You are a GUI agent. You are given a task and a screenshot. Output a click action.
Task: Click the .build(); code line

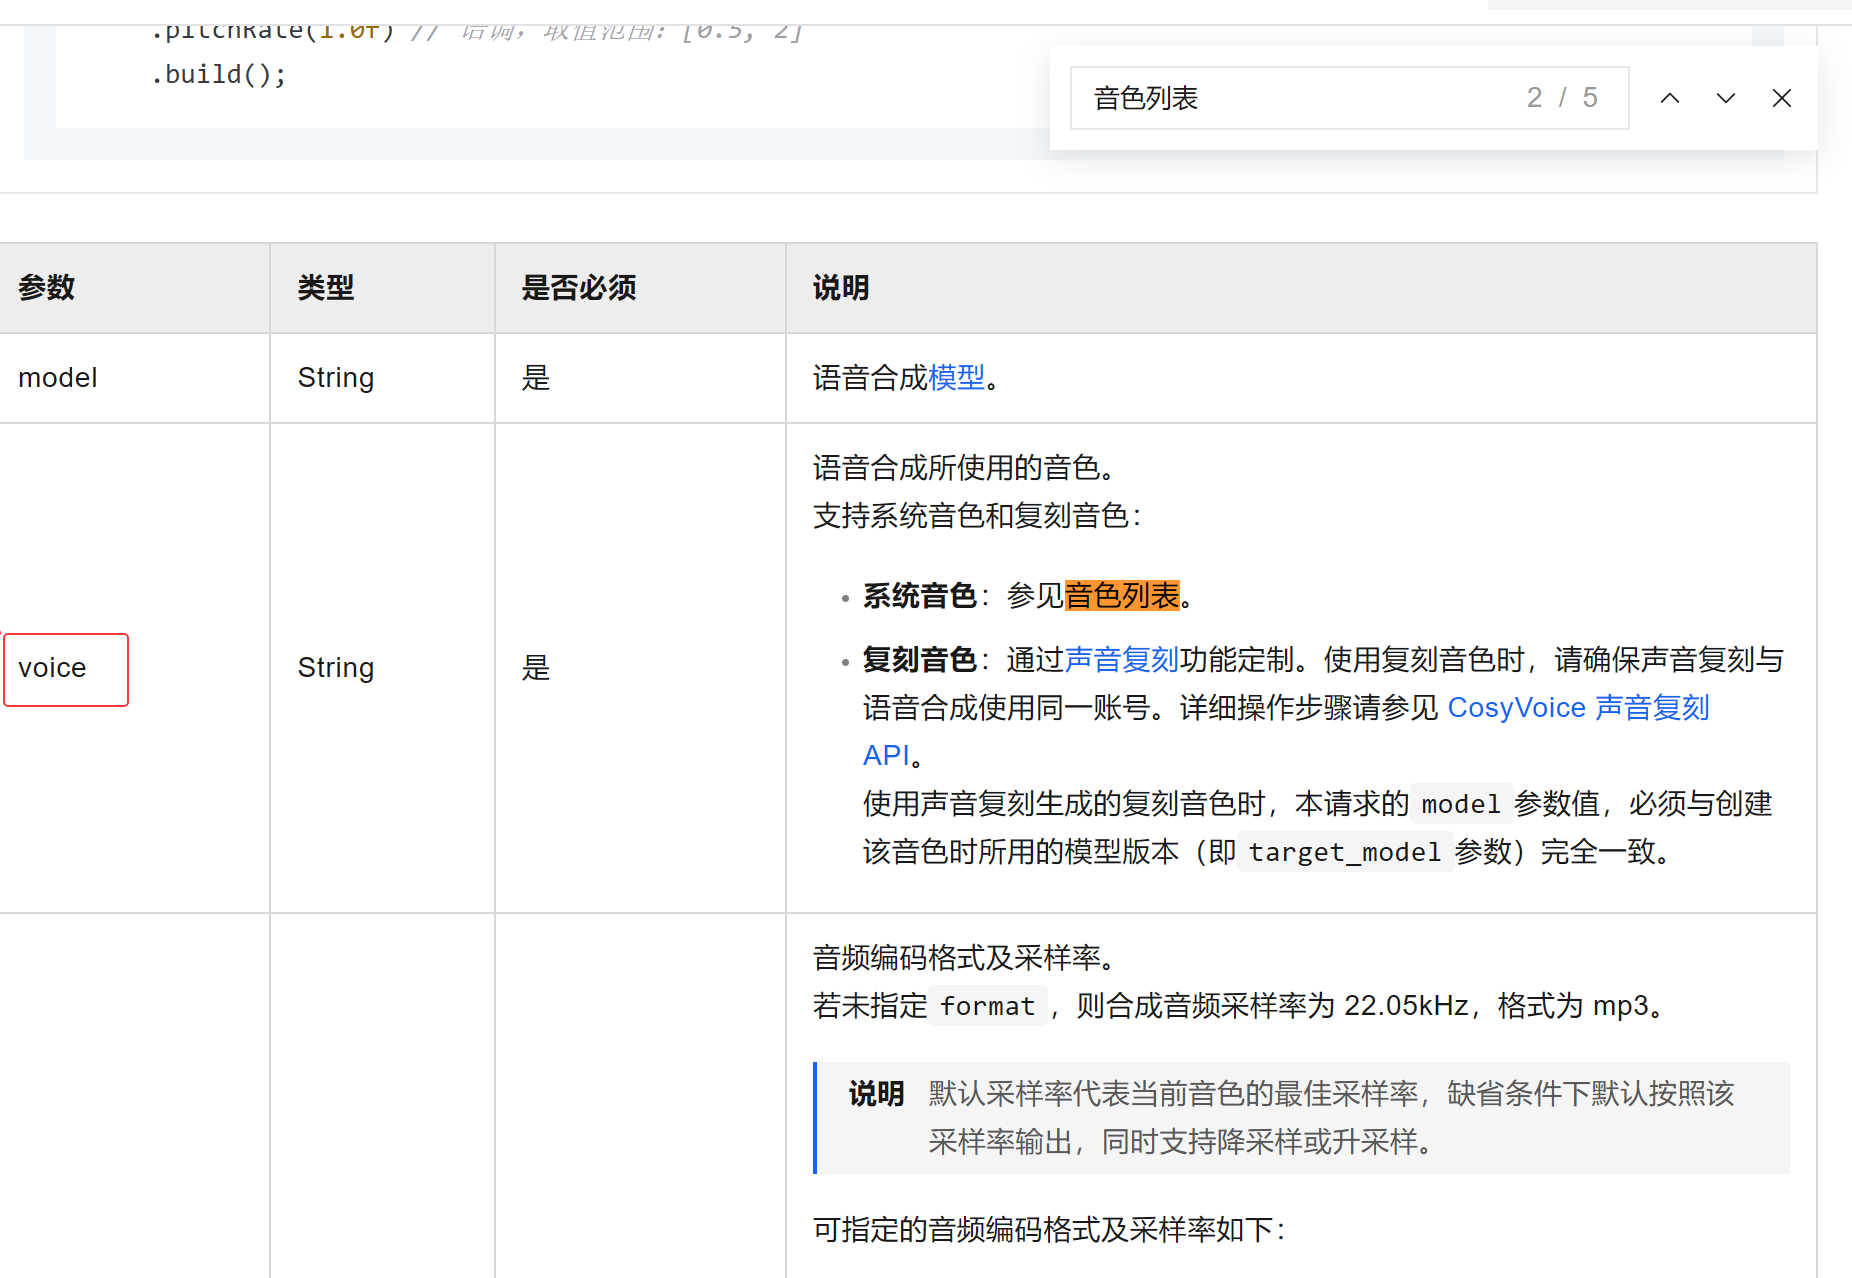pyautogui.click(x=218, y=75)
